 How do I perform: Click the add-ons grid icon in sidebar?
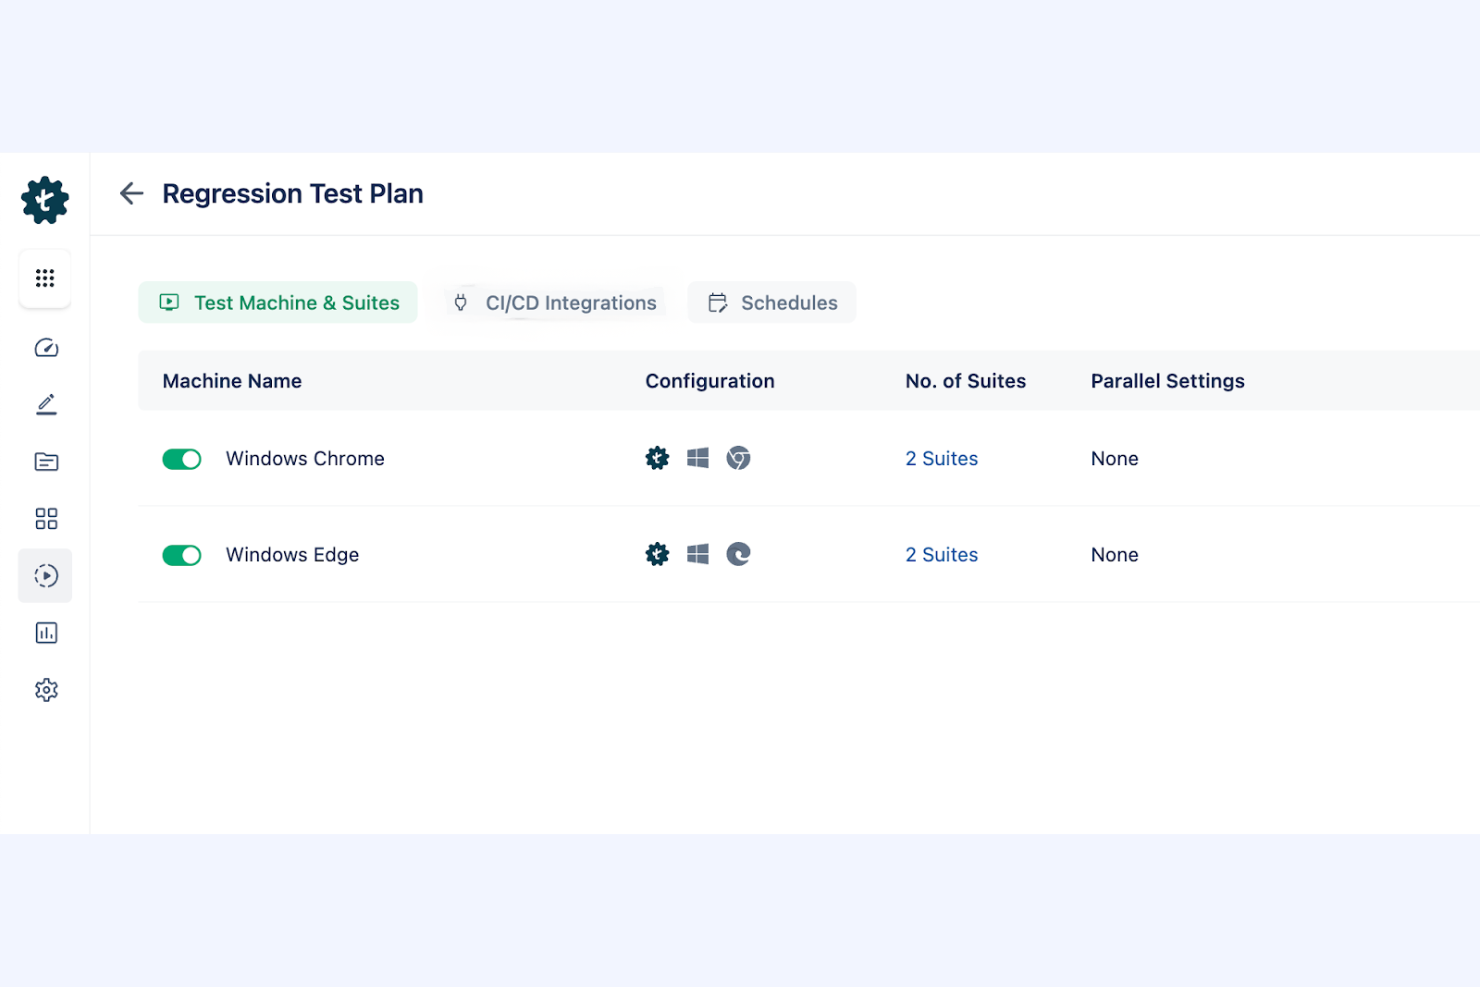pos(45,518)
